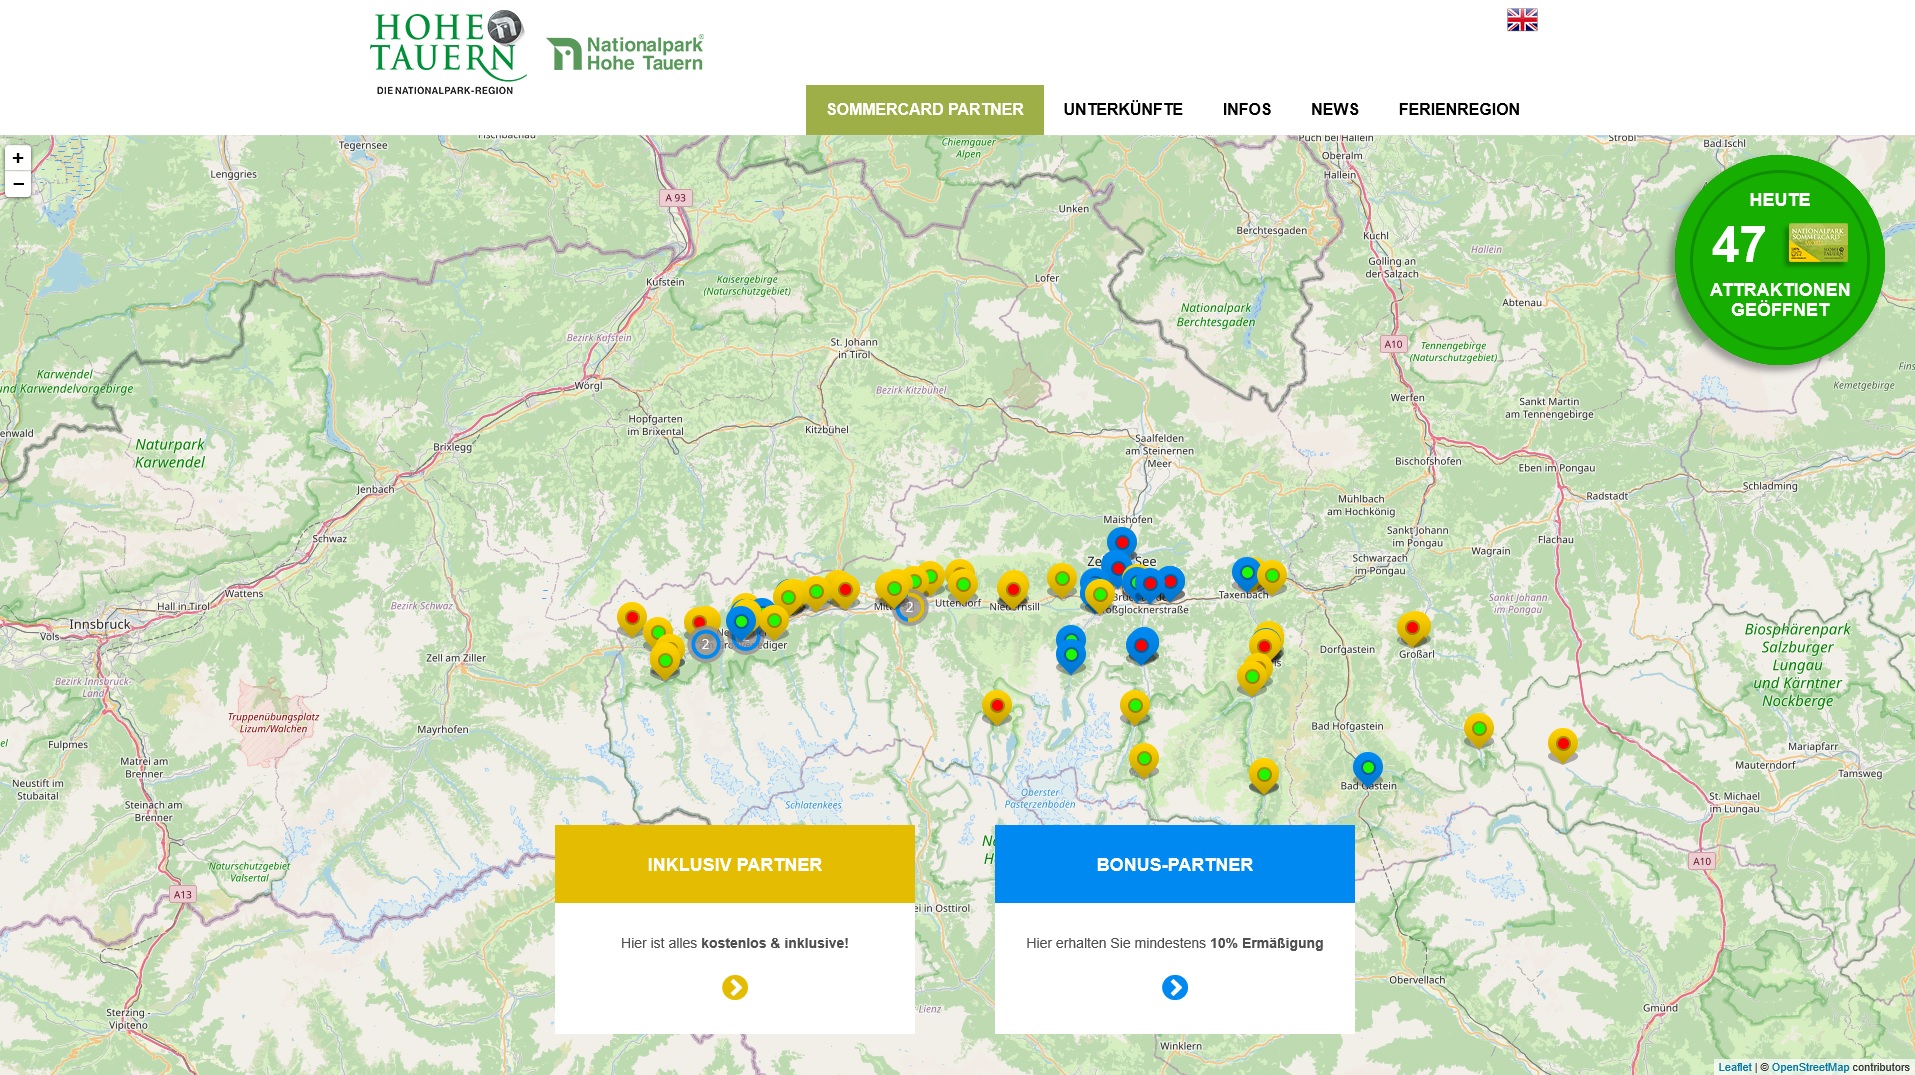Select the blue map marker at Bad Gastein
This screenshot has height=1075, width=1915.
point(1368,768)
